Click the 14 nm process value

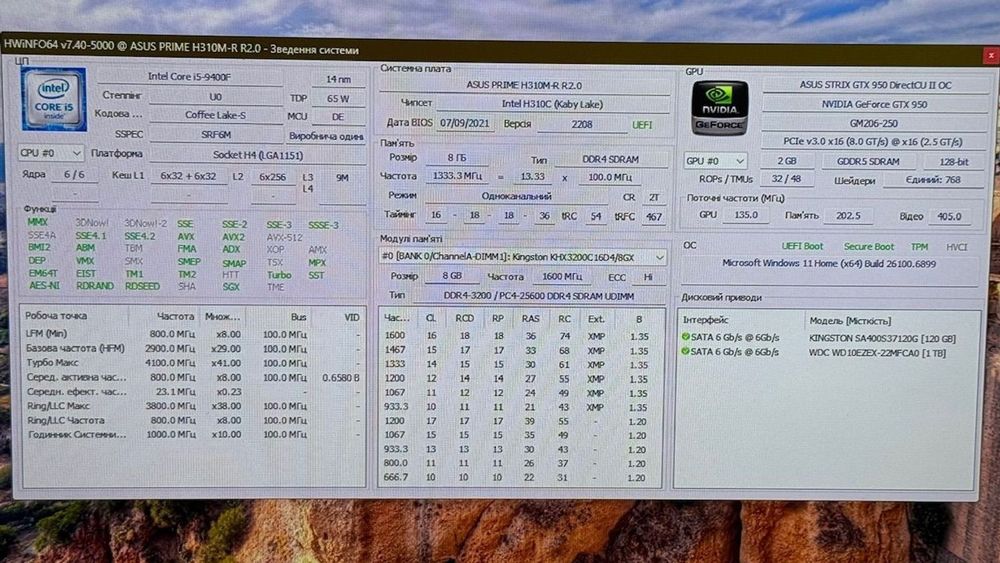pos(338,79)
